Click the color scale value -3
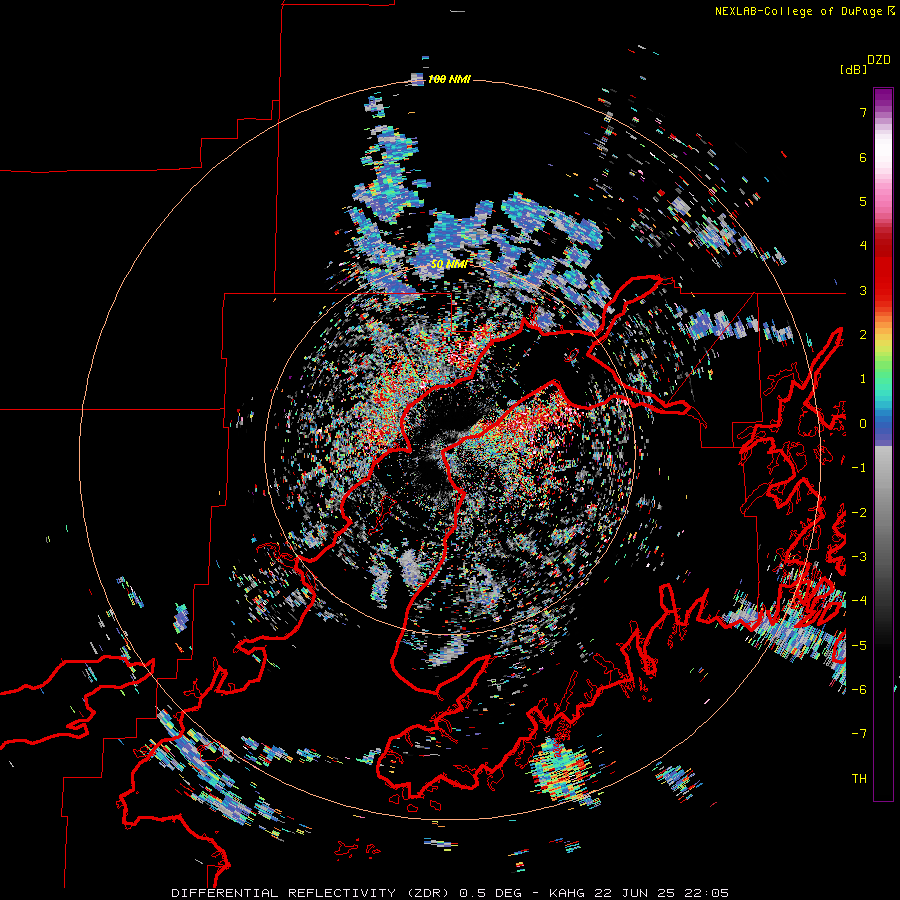The height and width of the screenshot is (900, 900). [x=859, y=557]
